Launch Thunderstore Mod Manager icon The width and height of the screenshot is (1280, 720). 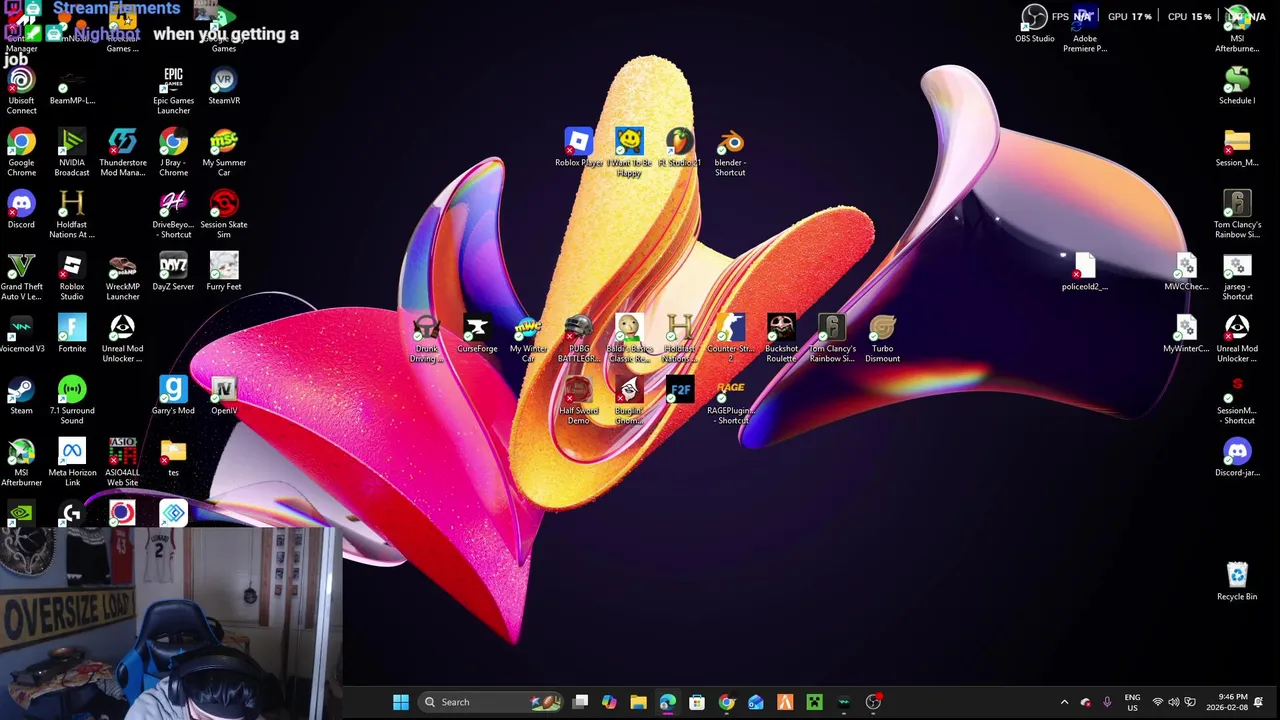(122, 152)
